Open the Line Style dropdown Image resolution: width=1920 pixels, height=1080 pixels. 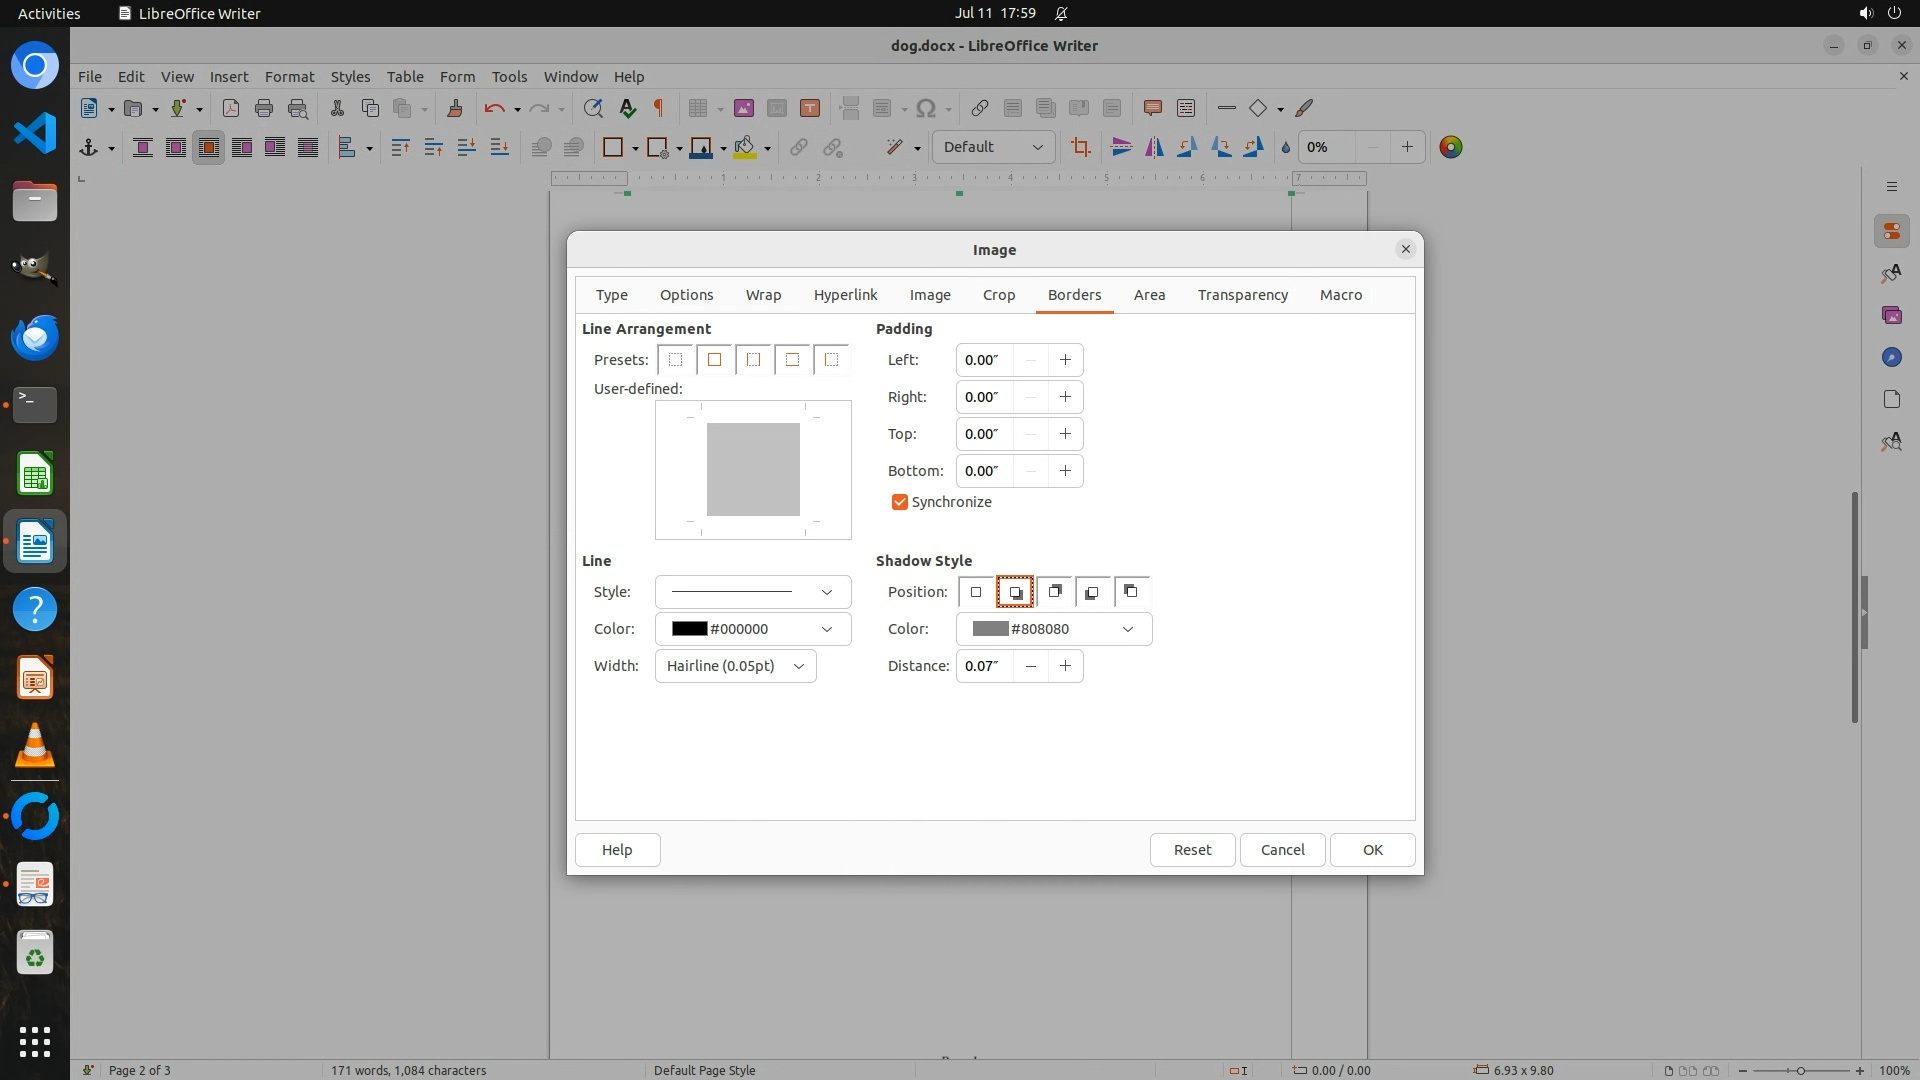pos(752,592)
